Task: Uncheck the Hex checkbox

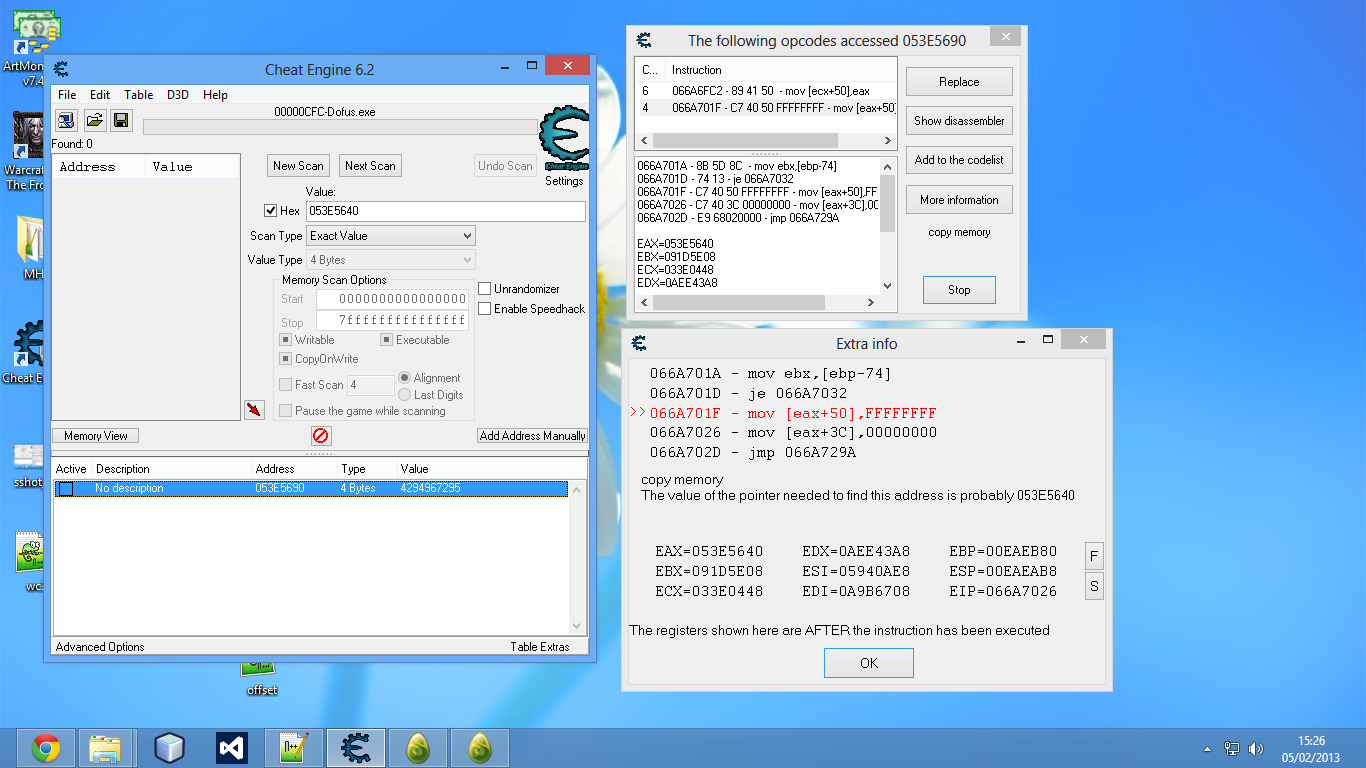Action: coord(270,211)
